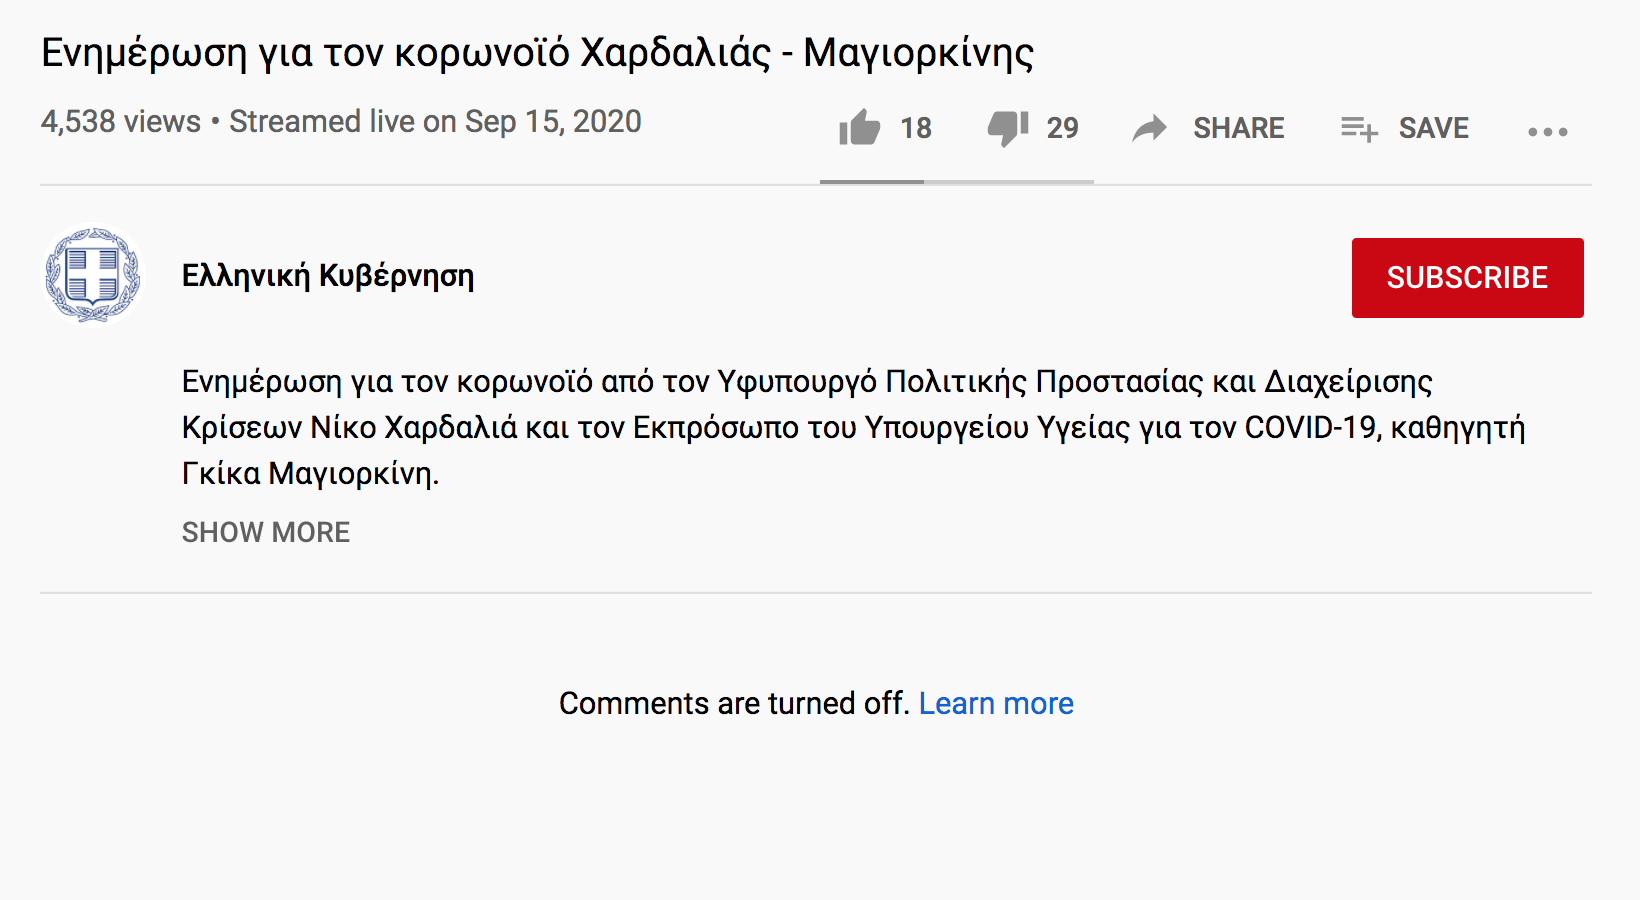Expand description with SHOW MORE
This screenshot has width=1640, height=900.
click(266, 532)
